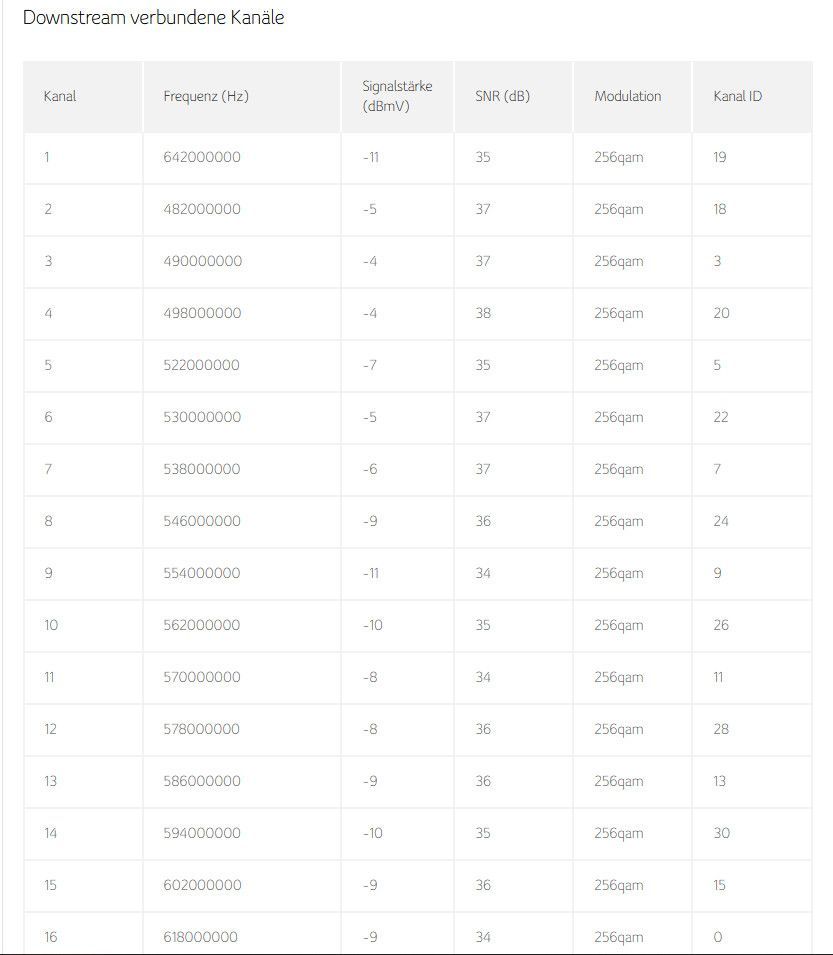The image size is (833, 955).
Task: Click the SNR value 38 in the 498000000 row
Action: pos(483,313)
